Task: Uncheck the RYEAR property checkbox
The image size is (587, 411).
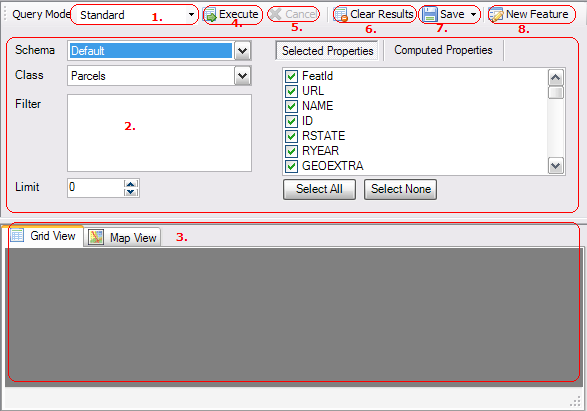Action: coord(291,151)
